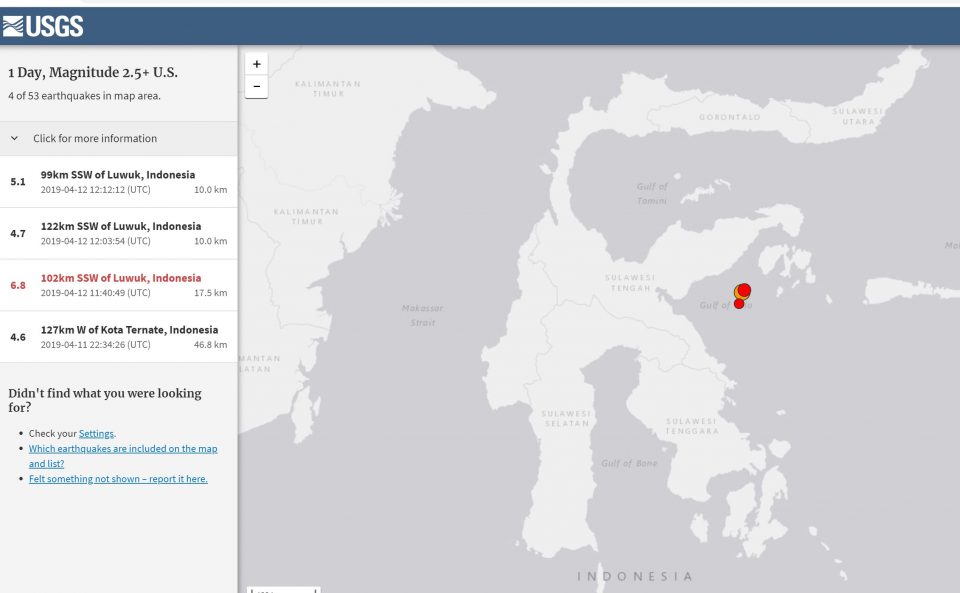Click the 'Gorontalo' region label on map

(730, 117)
